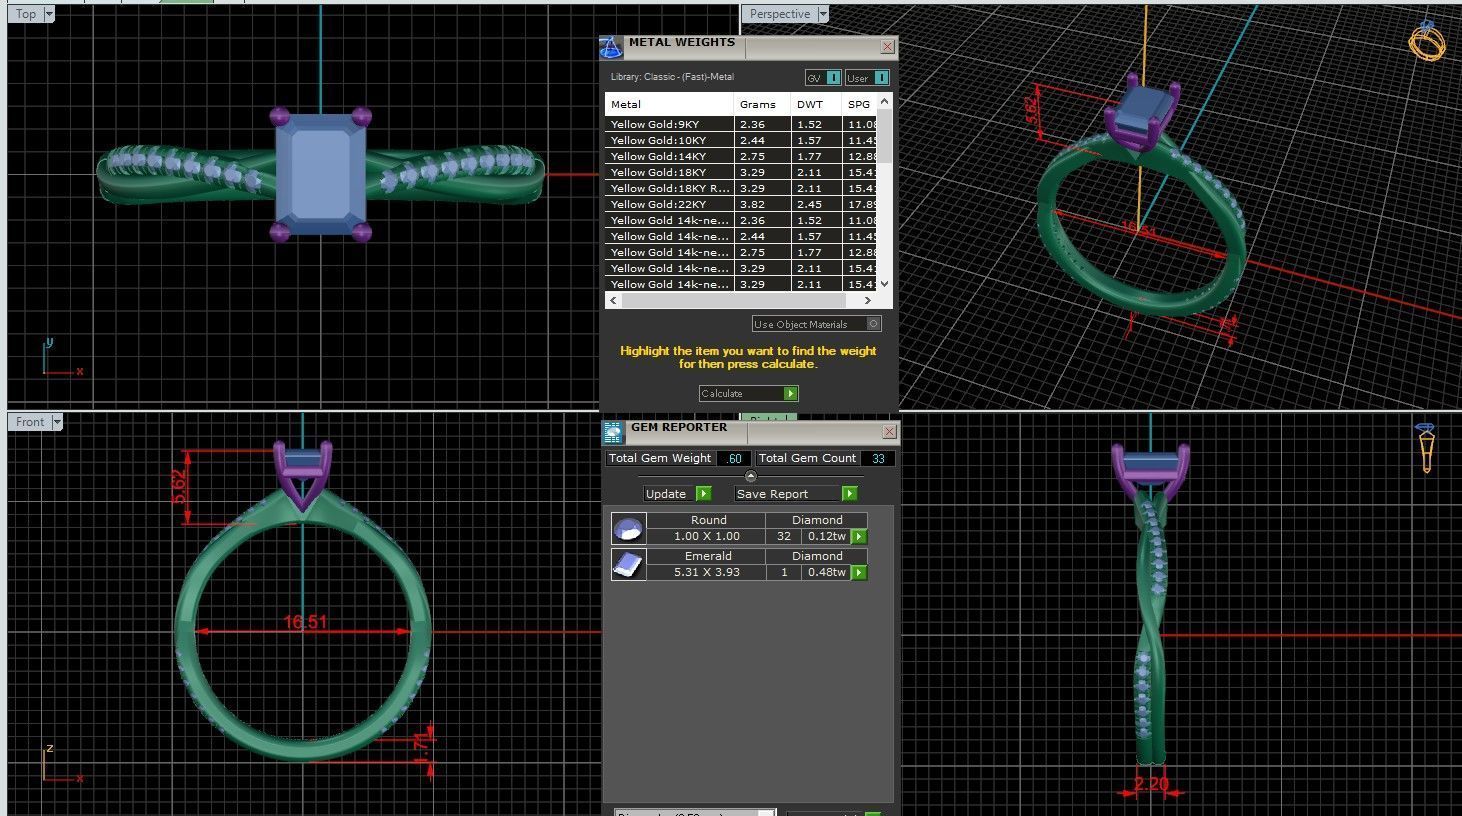Sort by the Metal column header
The height and width of the screenshot is (816, 1462).
click(669, 104)
